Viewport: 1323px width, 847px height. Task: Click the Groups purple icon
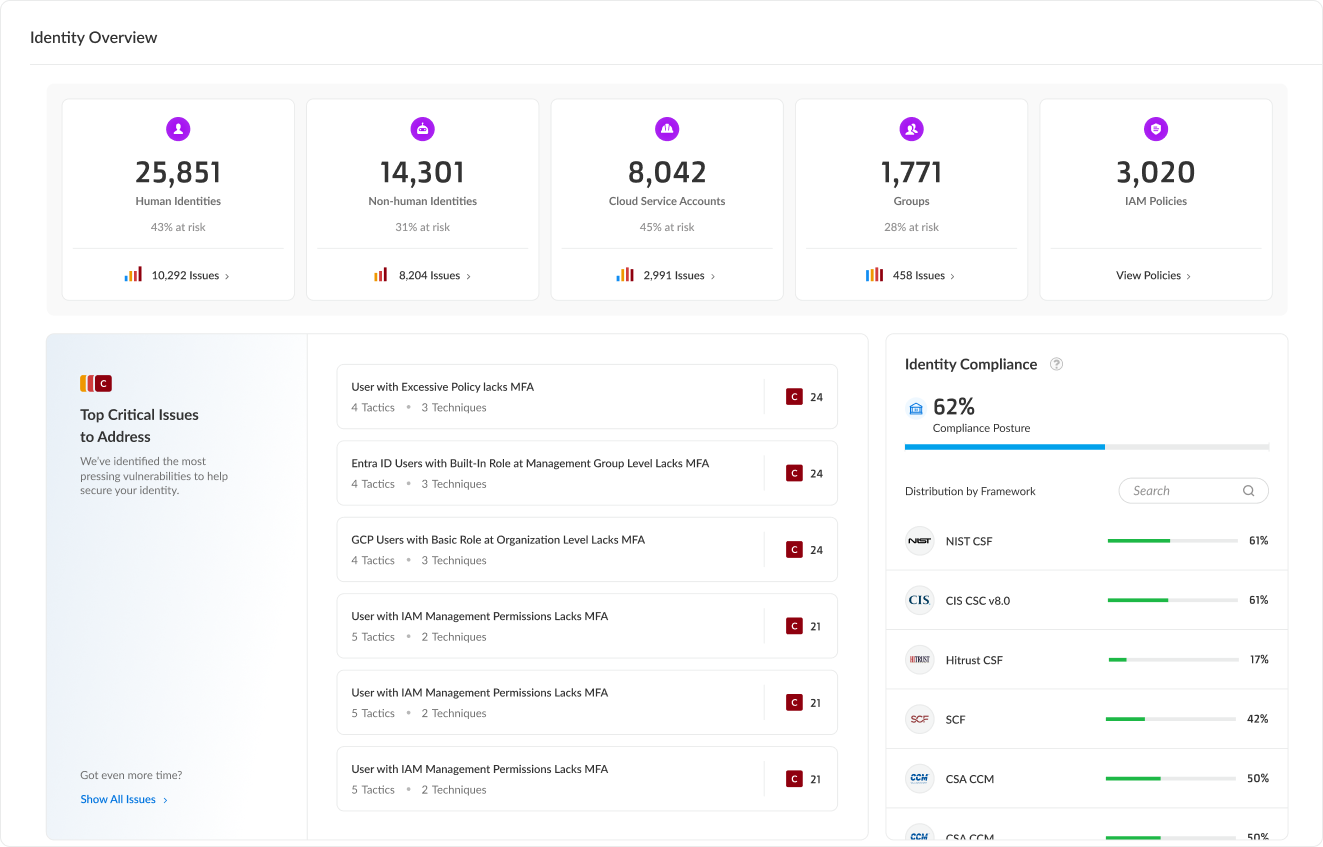tap(911, 129)
